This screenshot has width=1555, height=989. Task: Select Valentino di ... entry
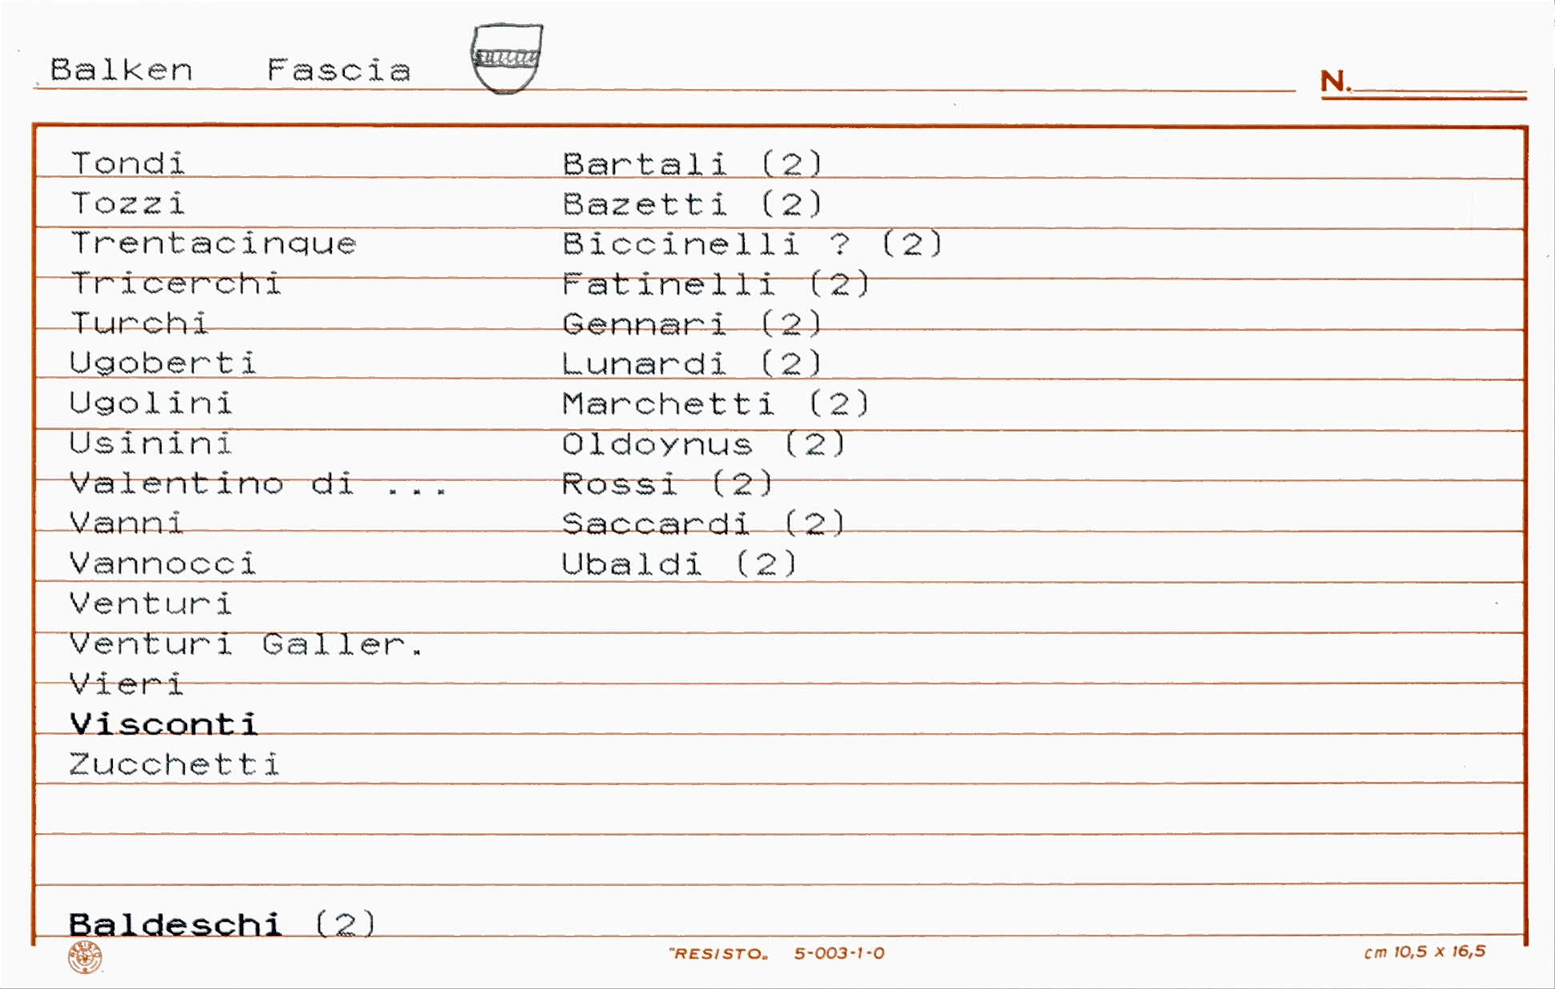click(x=258, y=484)
